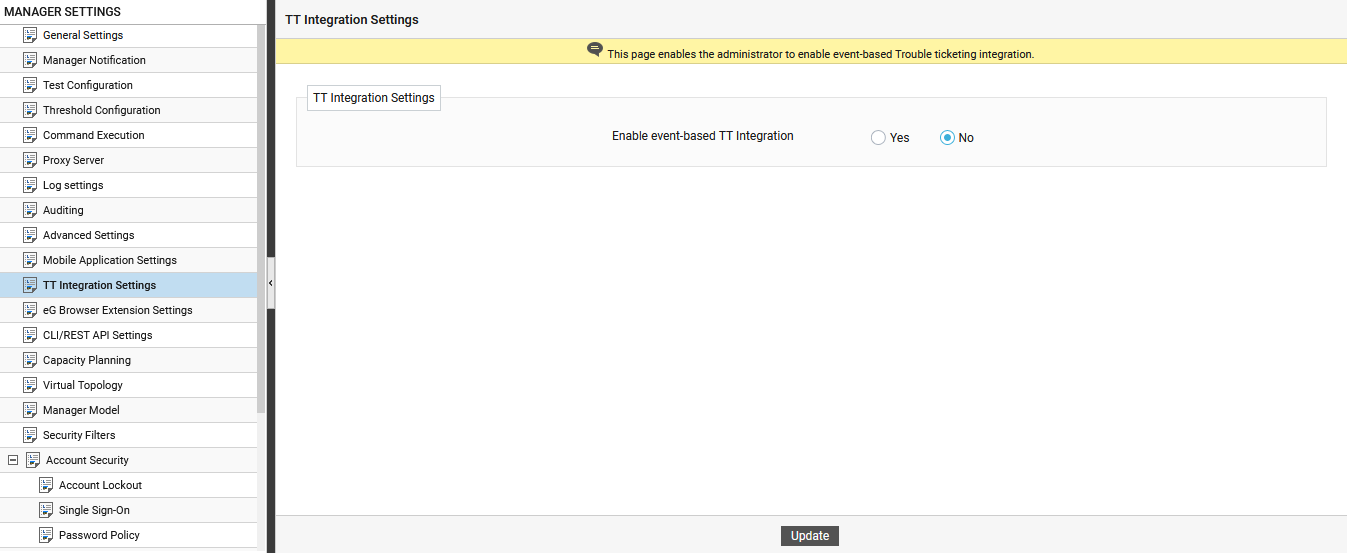Open General Settings in the tree
Image resolution: width=1347 pixels, height=553 pixels.
tap(83, 35)
